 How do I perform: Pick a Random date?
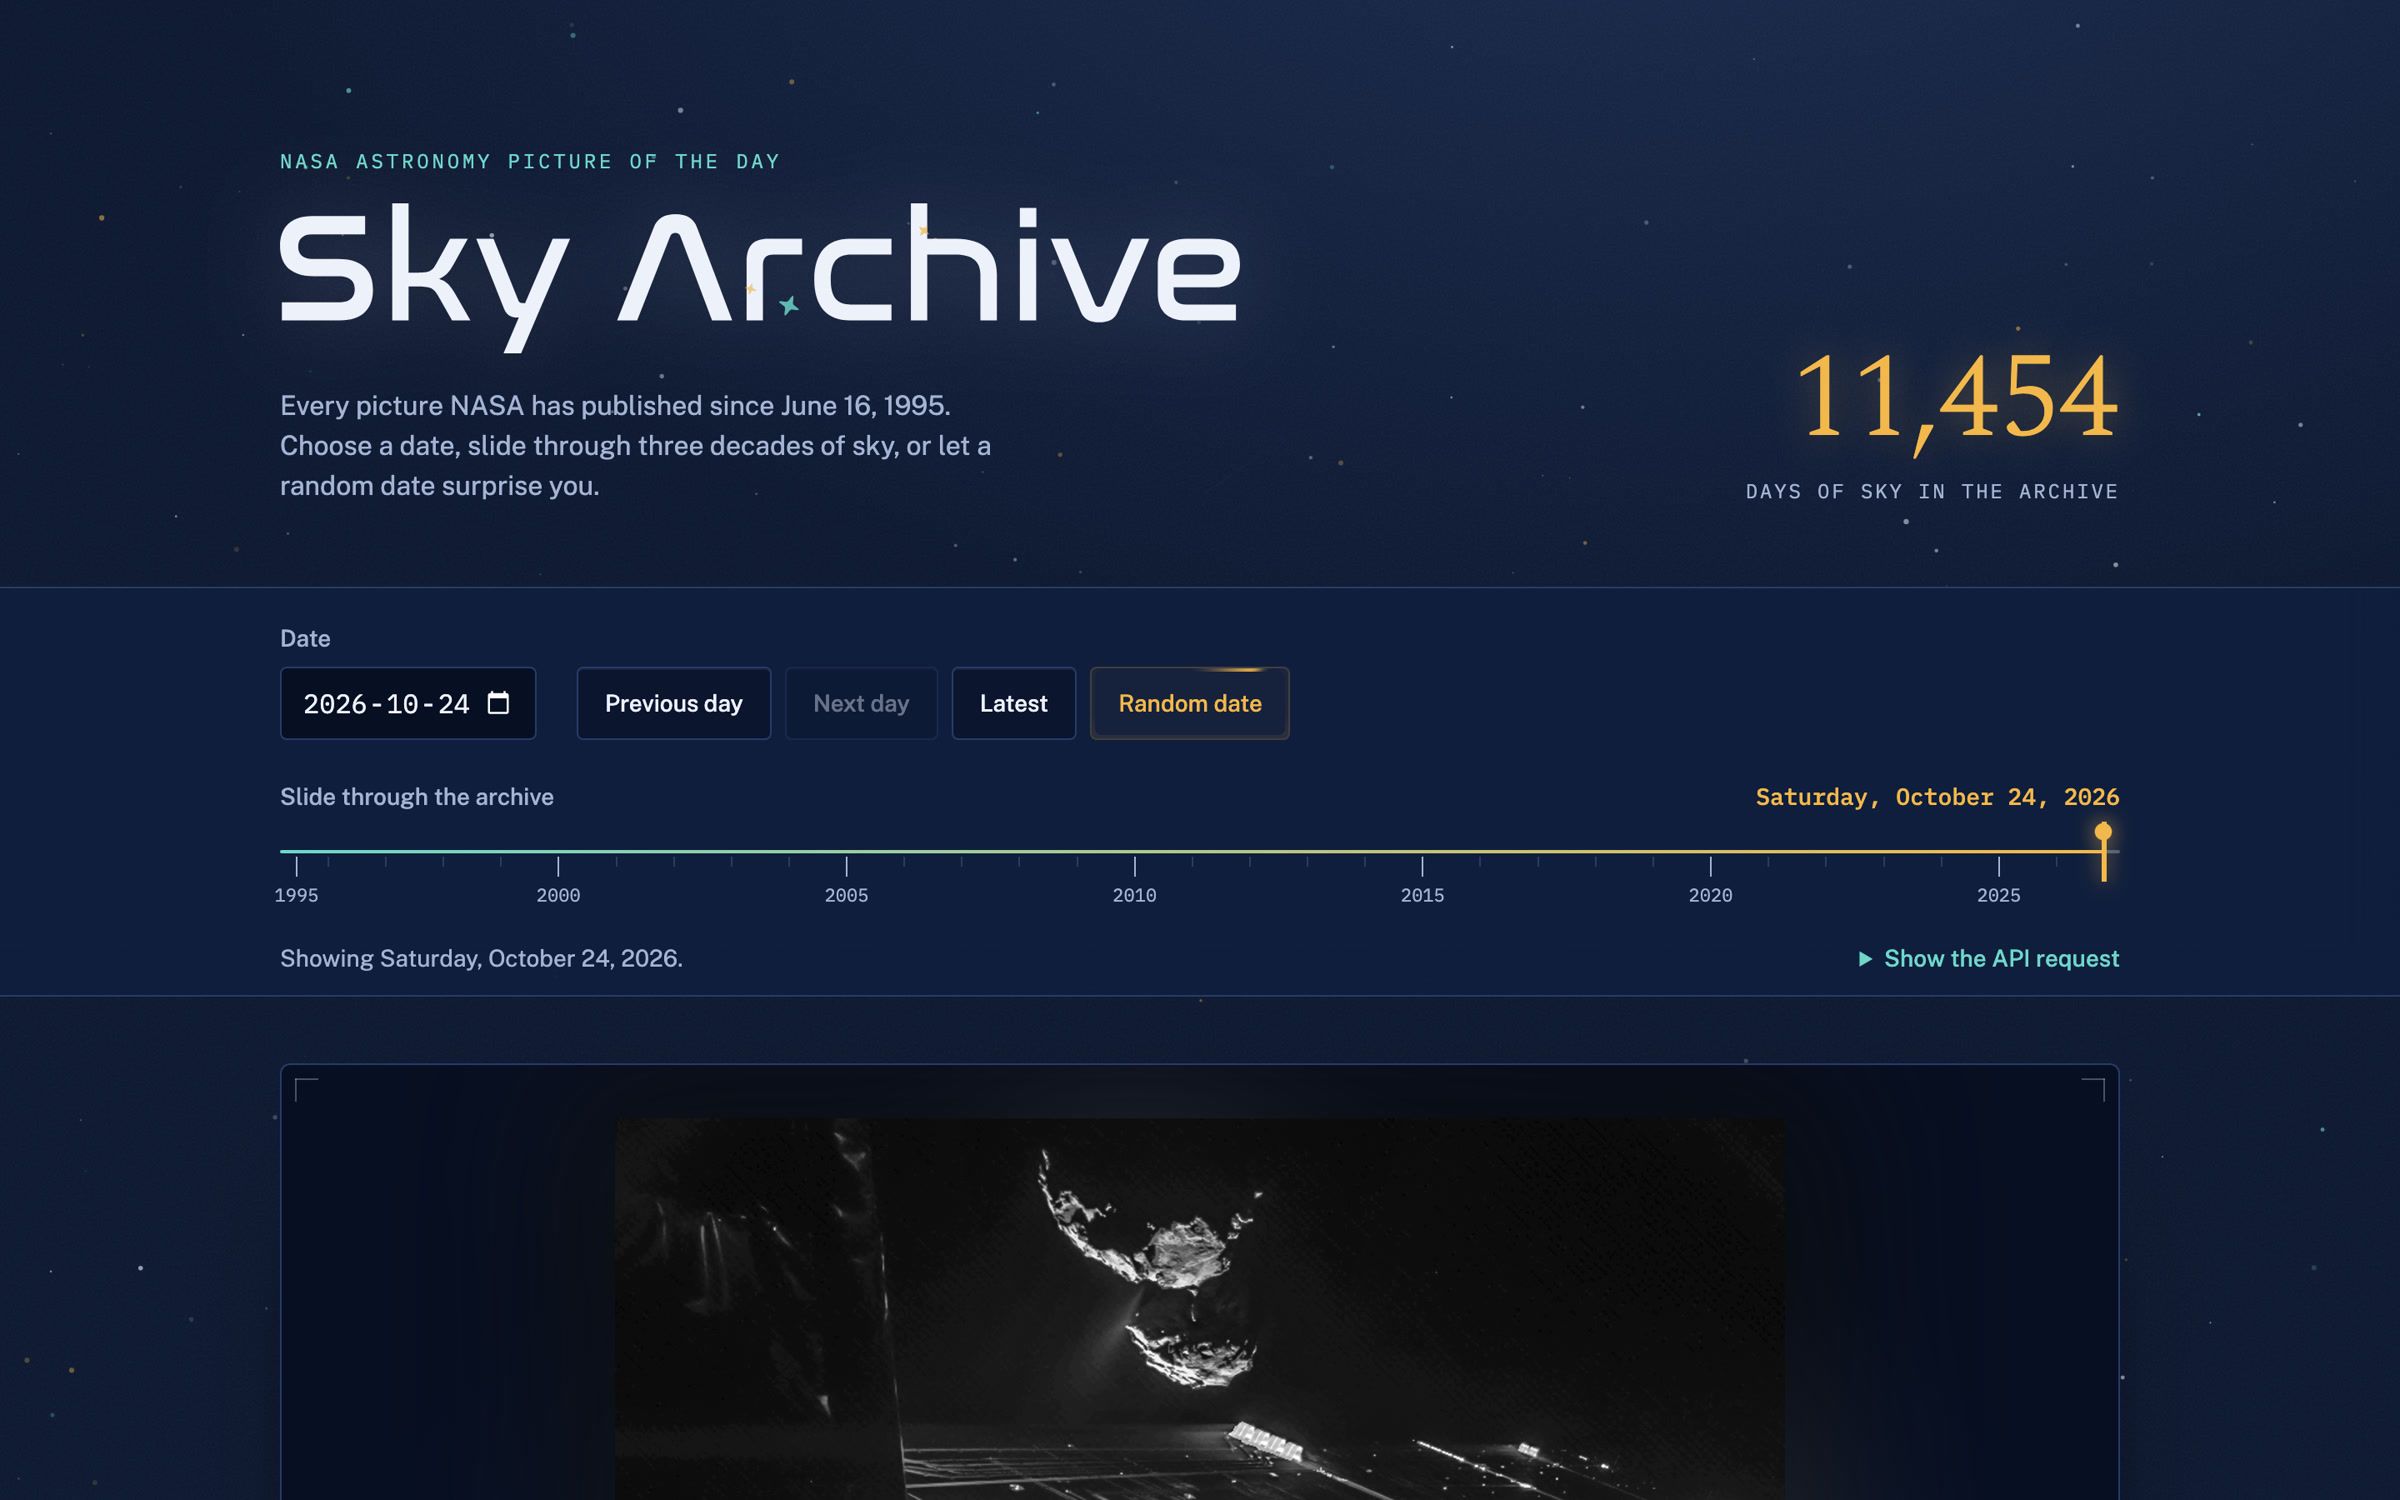click(1189, 703)
